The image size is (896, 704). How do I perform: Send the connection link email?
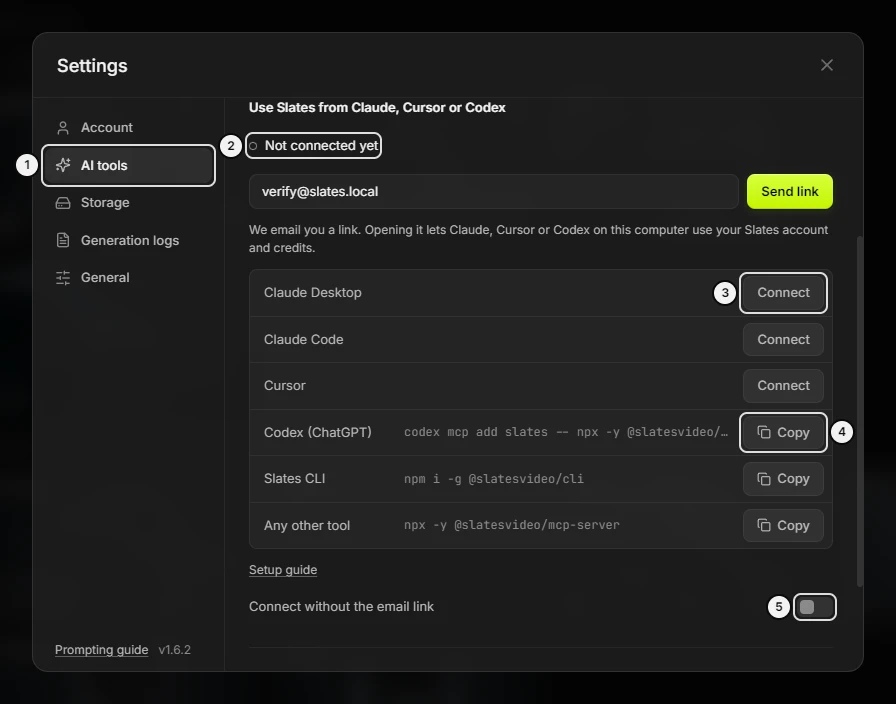pyautogui.click(x=790, y=191)
